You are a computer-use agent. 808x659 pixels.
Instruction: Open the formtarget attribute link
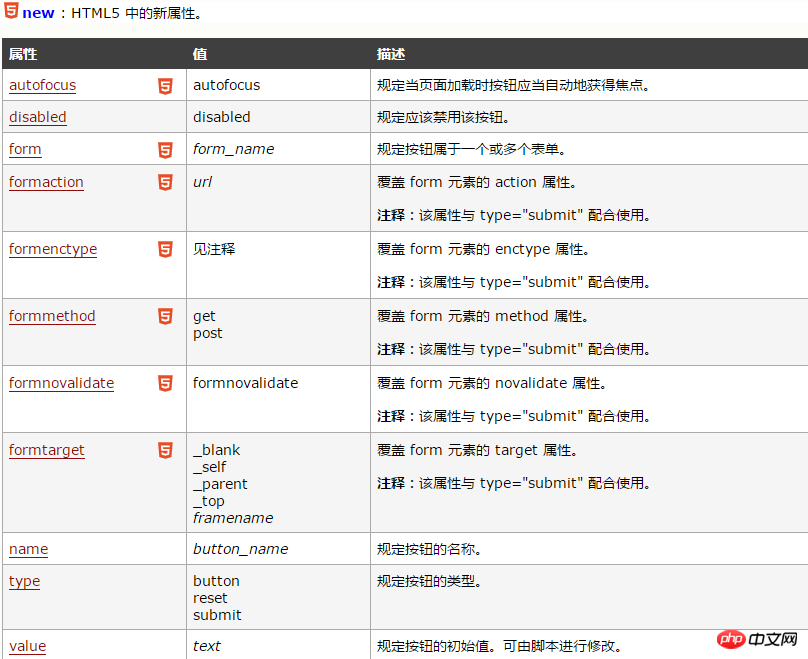46,450
